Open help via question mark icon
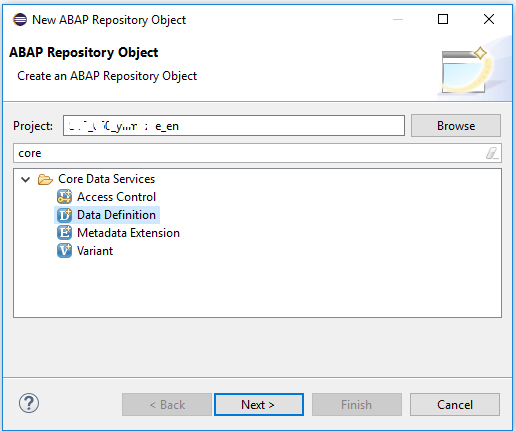Screen dimensions: 516x431 [x=29, y=403]
